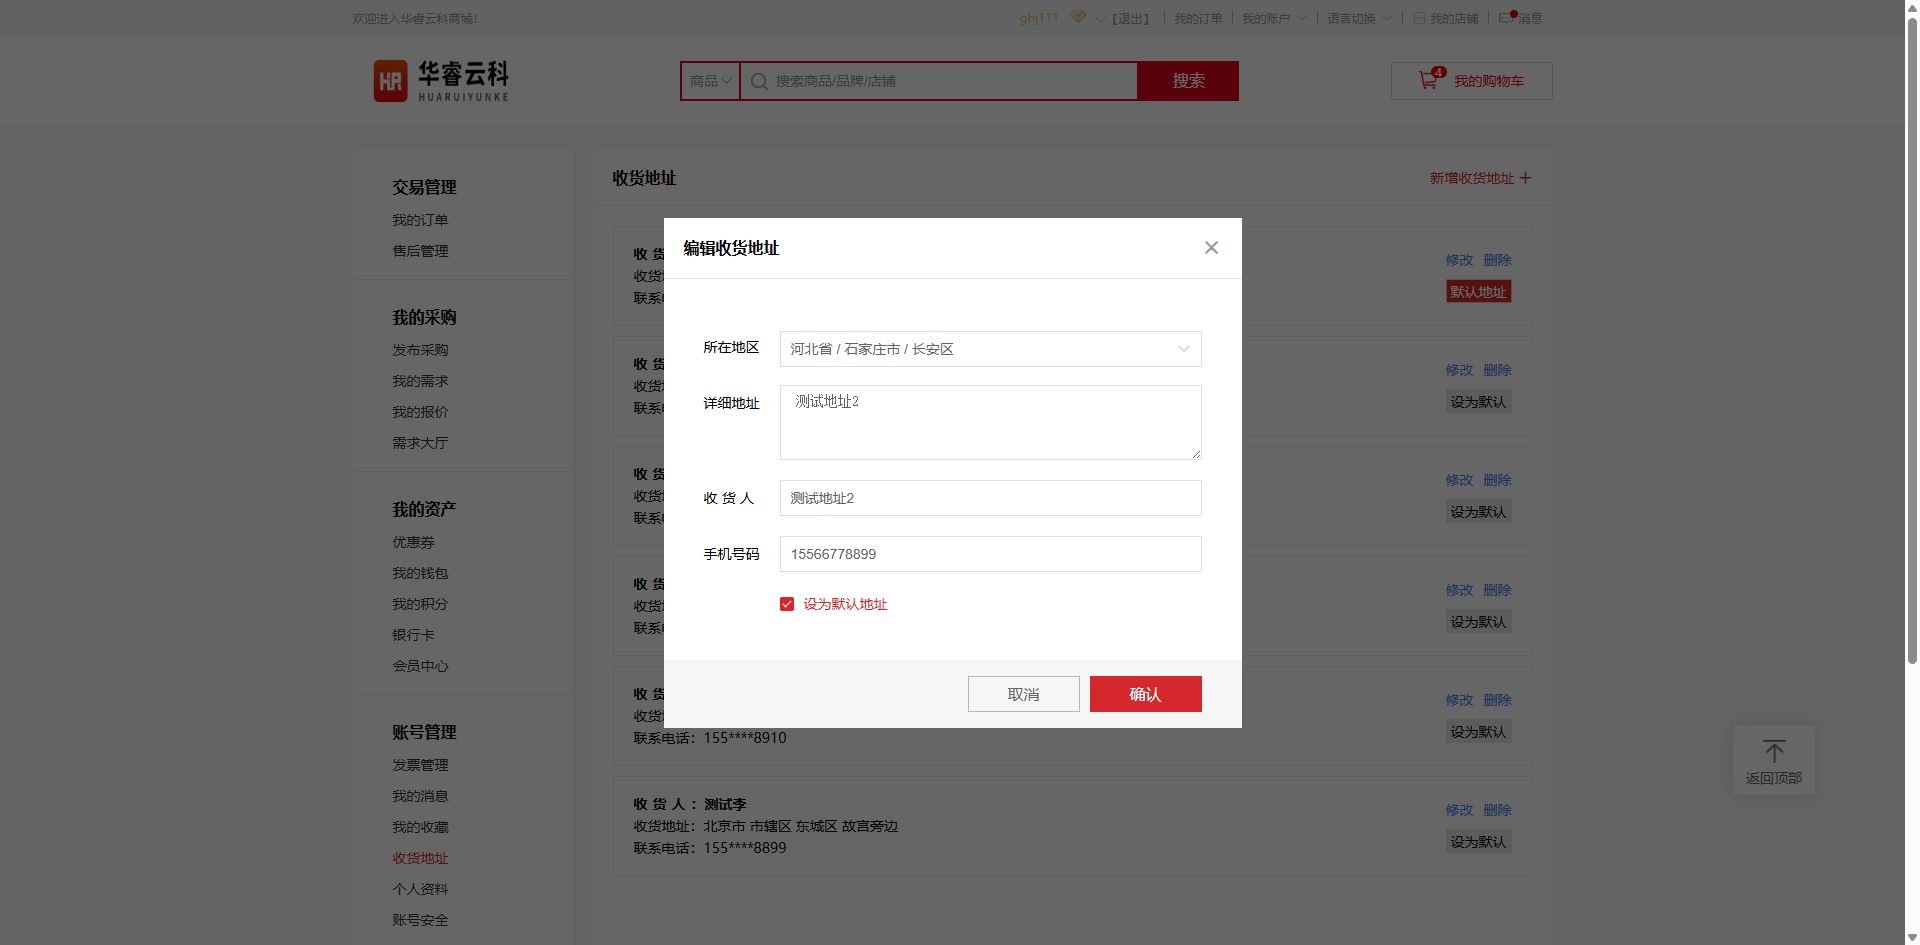Open the product search category dropdown
The width and height of the screenshot is (1920, 945).
(710, 81)
